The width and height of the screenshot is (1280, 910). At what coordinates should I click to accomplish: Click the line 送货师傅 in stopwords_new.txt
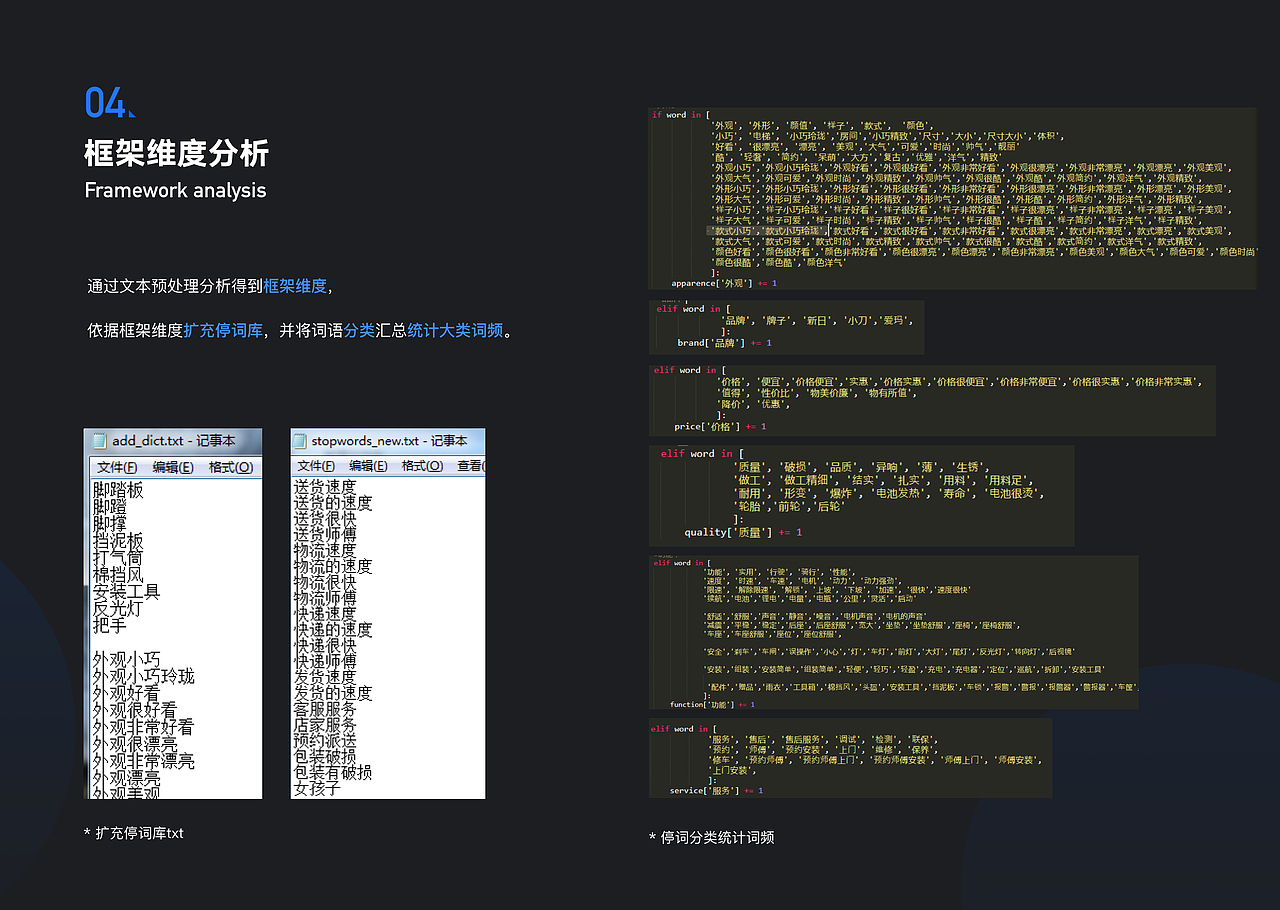(x=324, y=535)
